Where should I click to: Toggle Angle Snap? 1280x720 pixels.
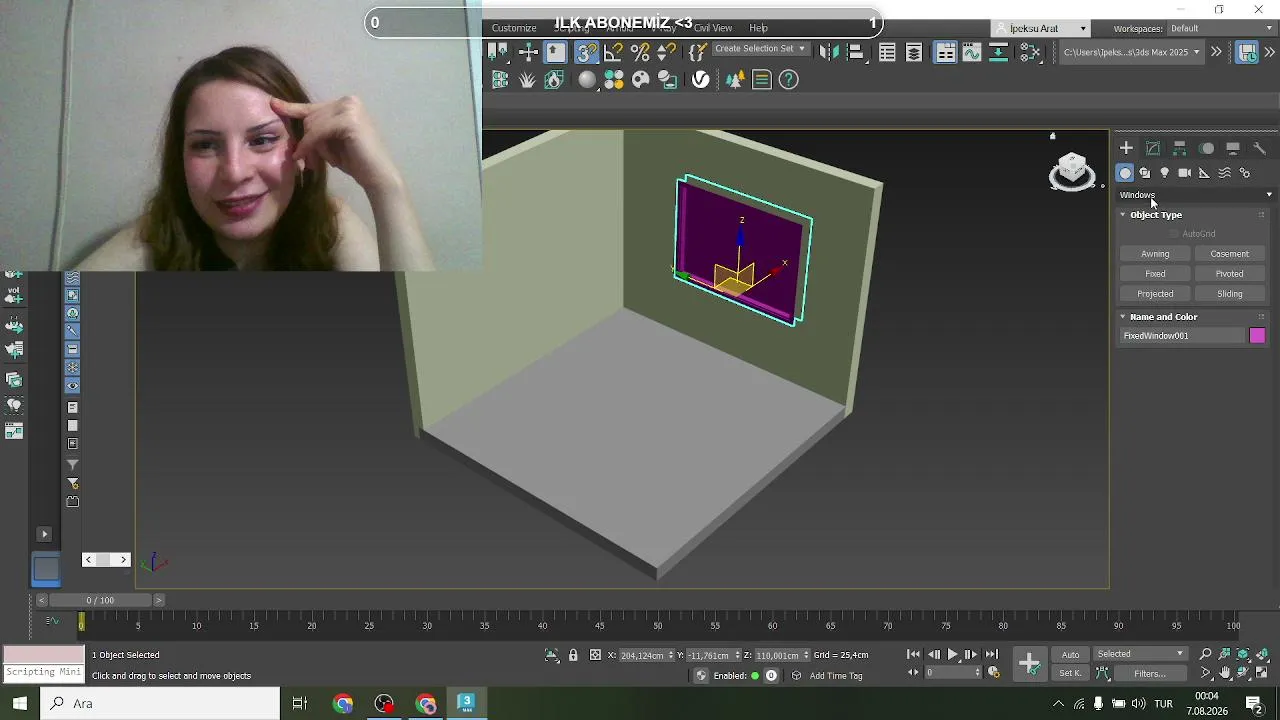614,52
